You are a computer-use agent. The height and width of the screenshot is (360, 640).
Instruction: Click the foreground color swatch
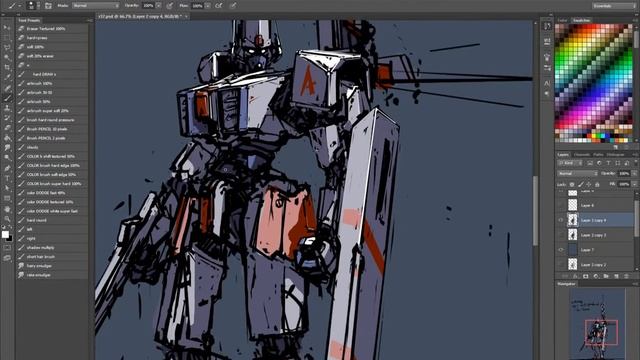[x=5, y=234]
